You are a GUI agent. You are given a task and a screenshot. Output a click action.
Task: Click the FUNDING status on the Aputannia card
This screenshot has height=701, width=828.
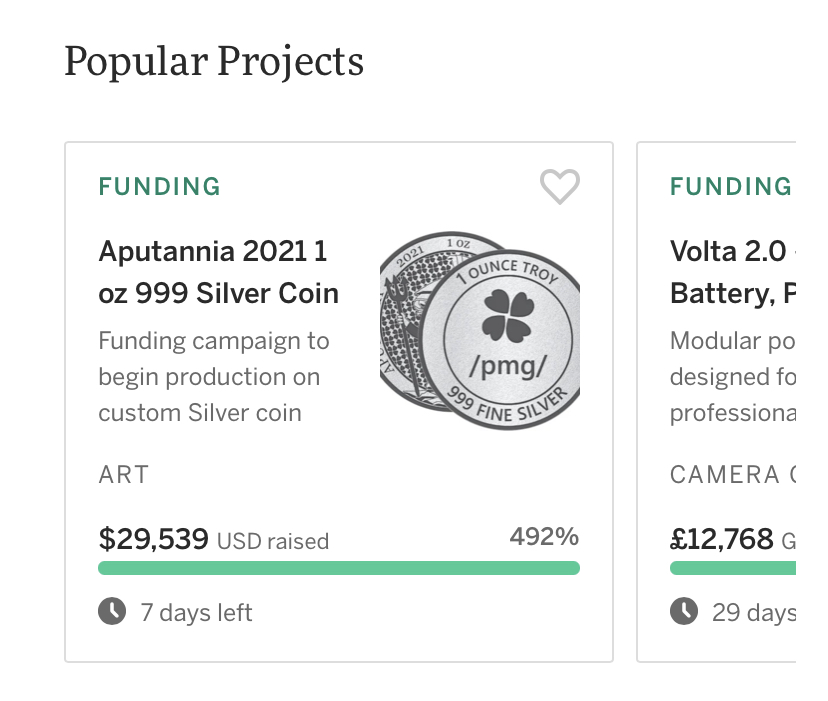[159, 187]
